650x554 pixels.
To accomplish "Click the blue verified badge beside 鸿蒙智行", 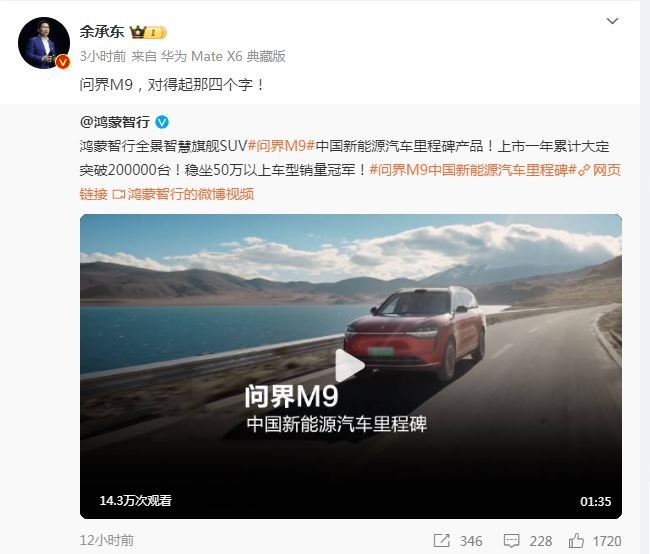I will [x=162, y=122].
